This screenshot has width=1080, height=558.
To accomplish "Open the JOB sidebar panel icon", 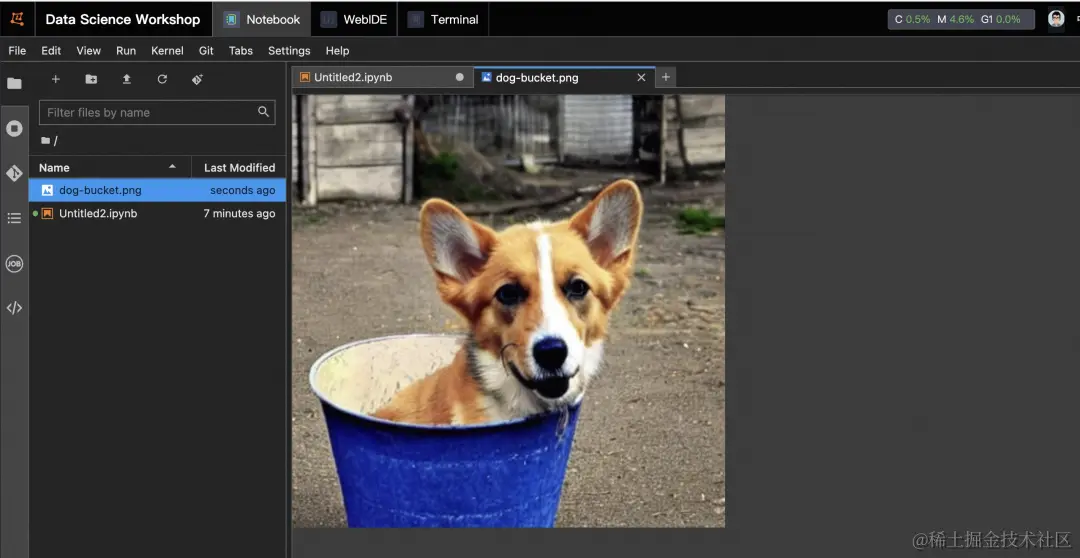I will click(14, 263).
